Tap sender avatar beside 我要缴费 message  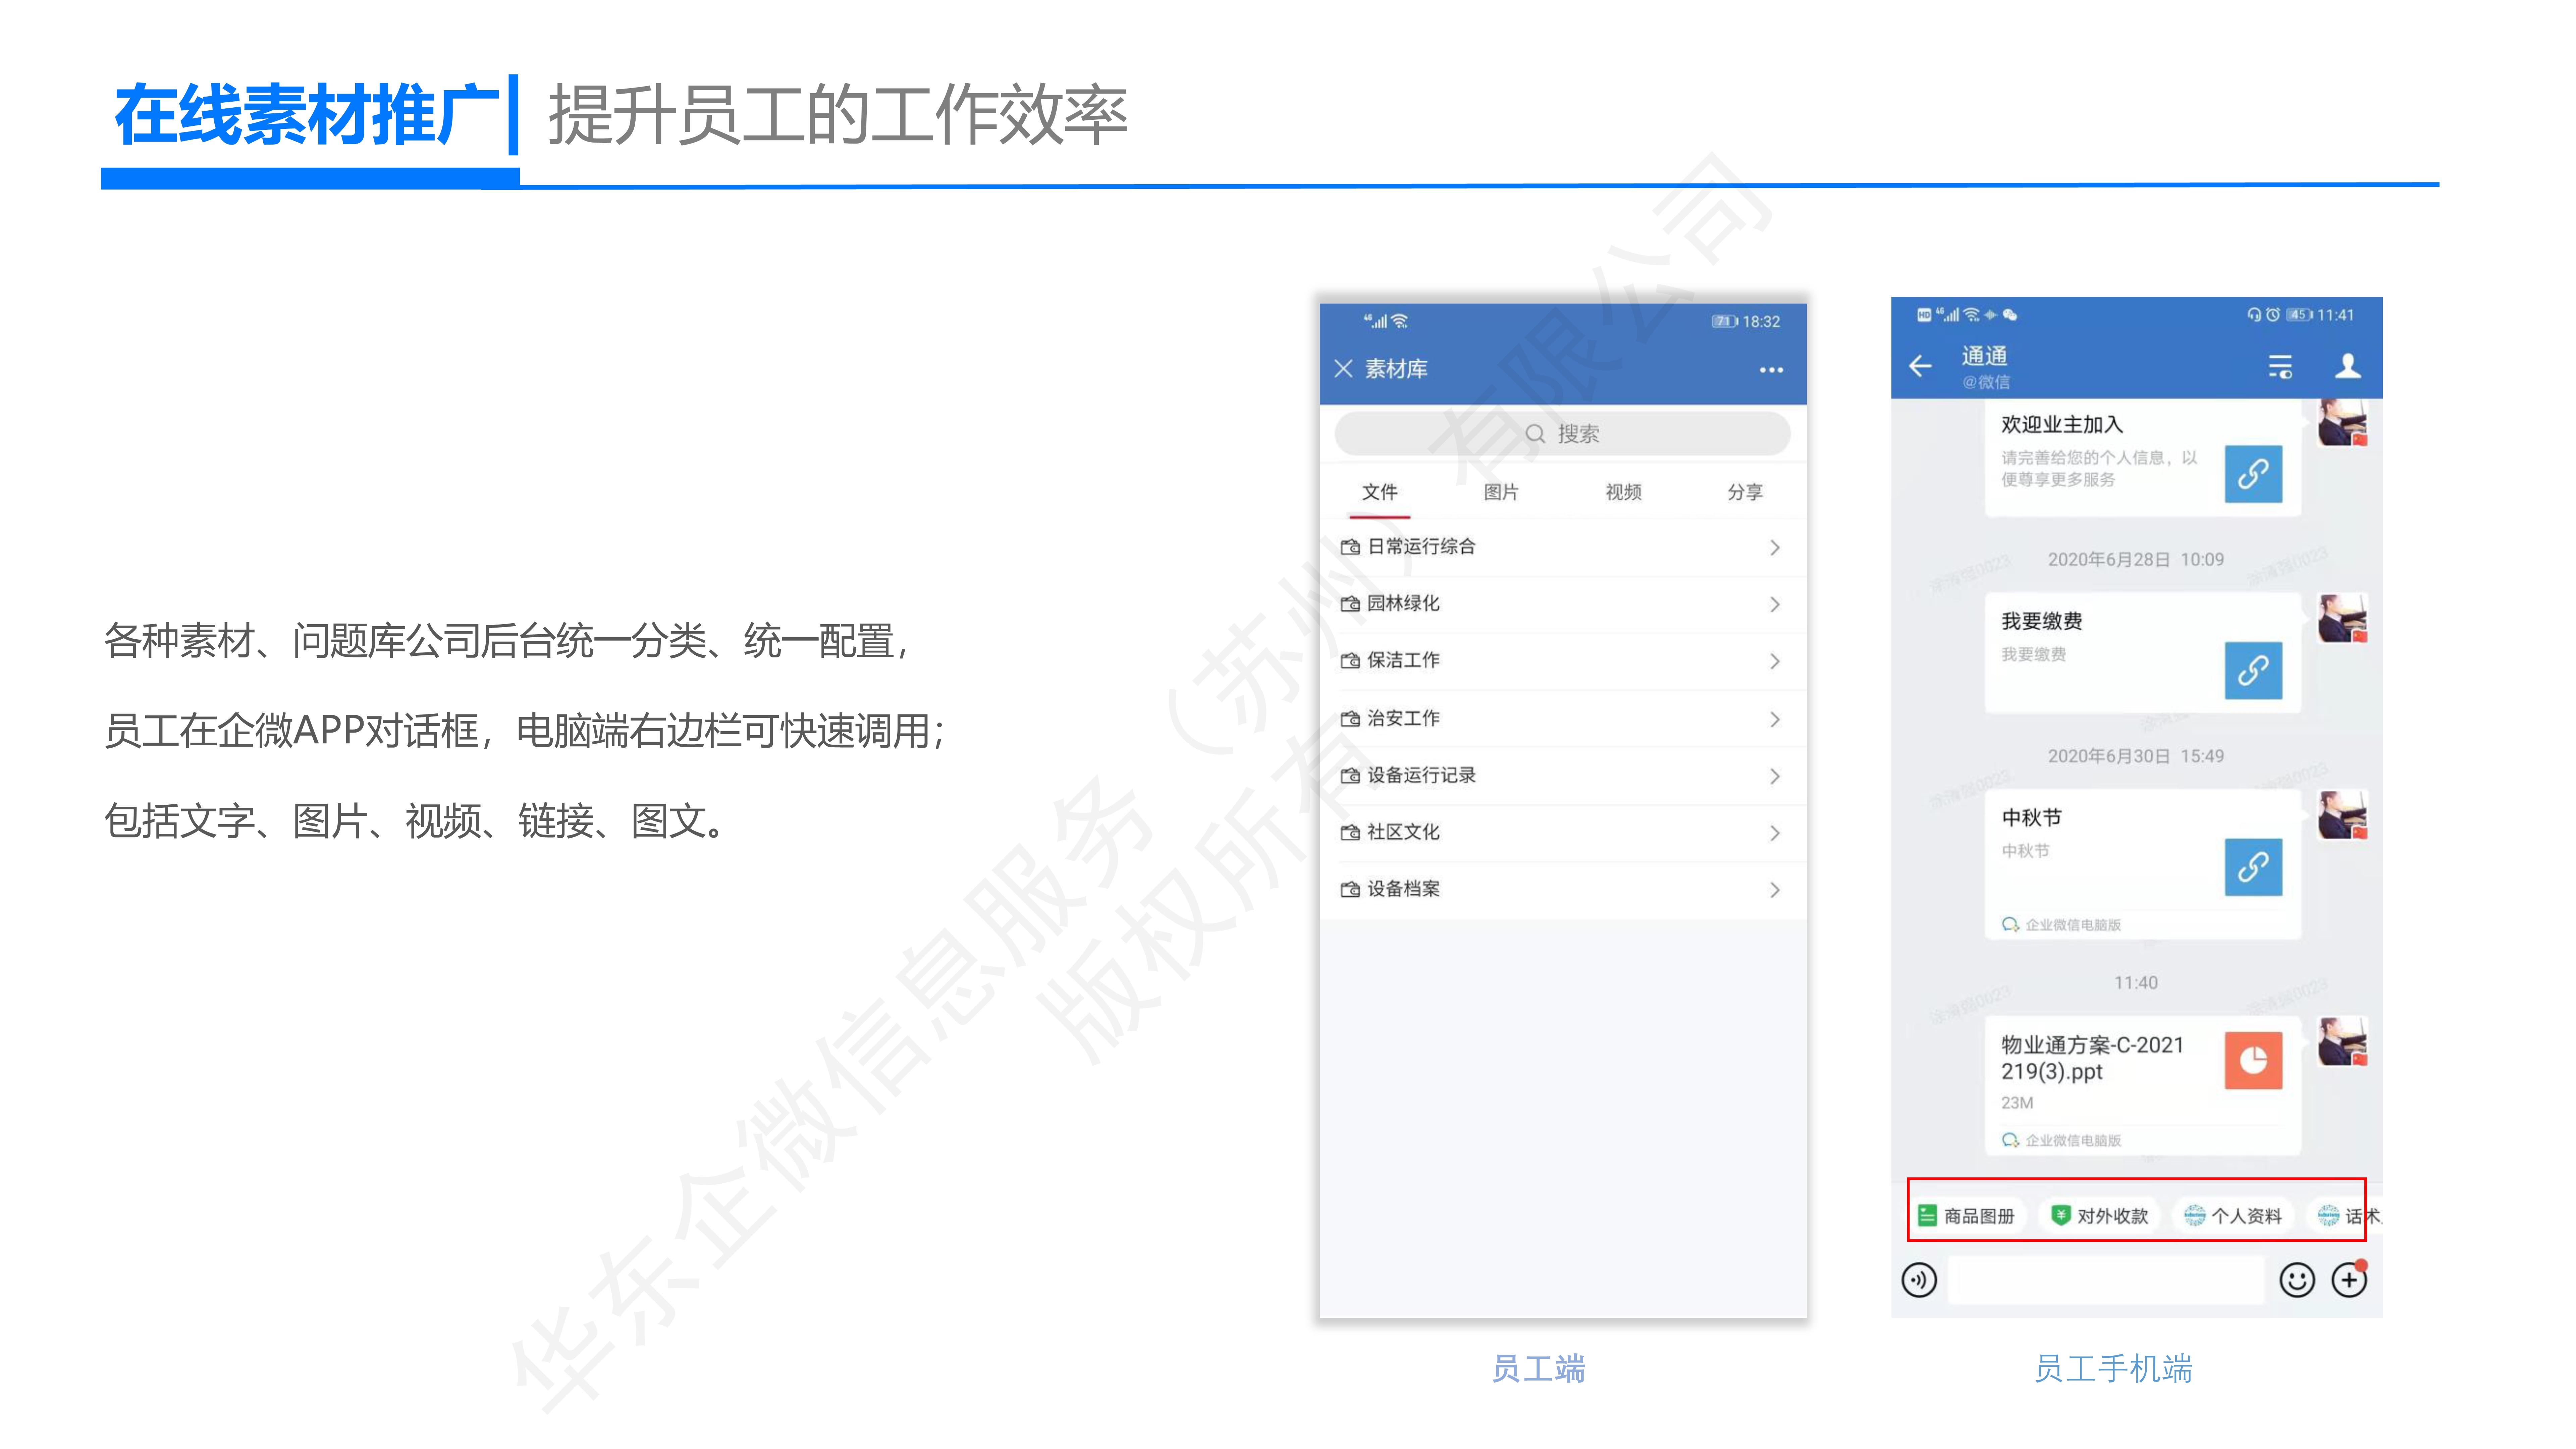point(2343,619)
